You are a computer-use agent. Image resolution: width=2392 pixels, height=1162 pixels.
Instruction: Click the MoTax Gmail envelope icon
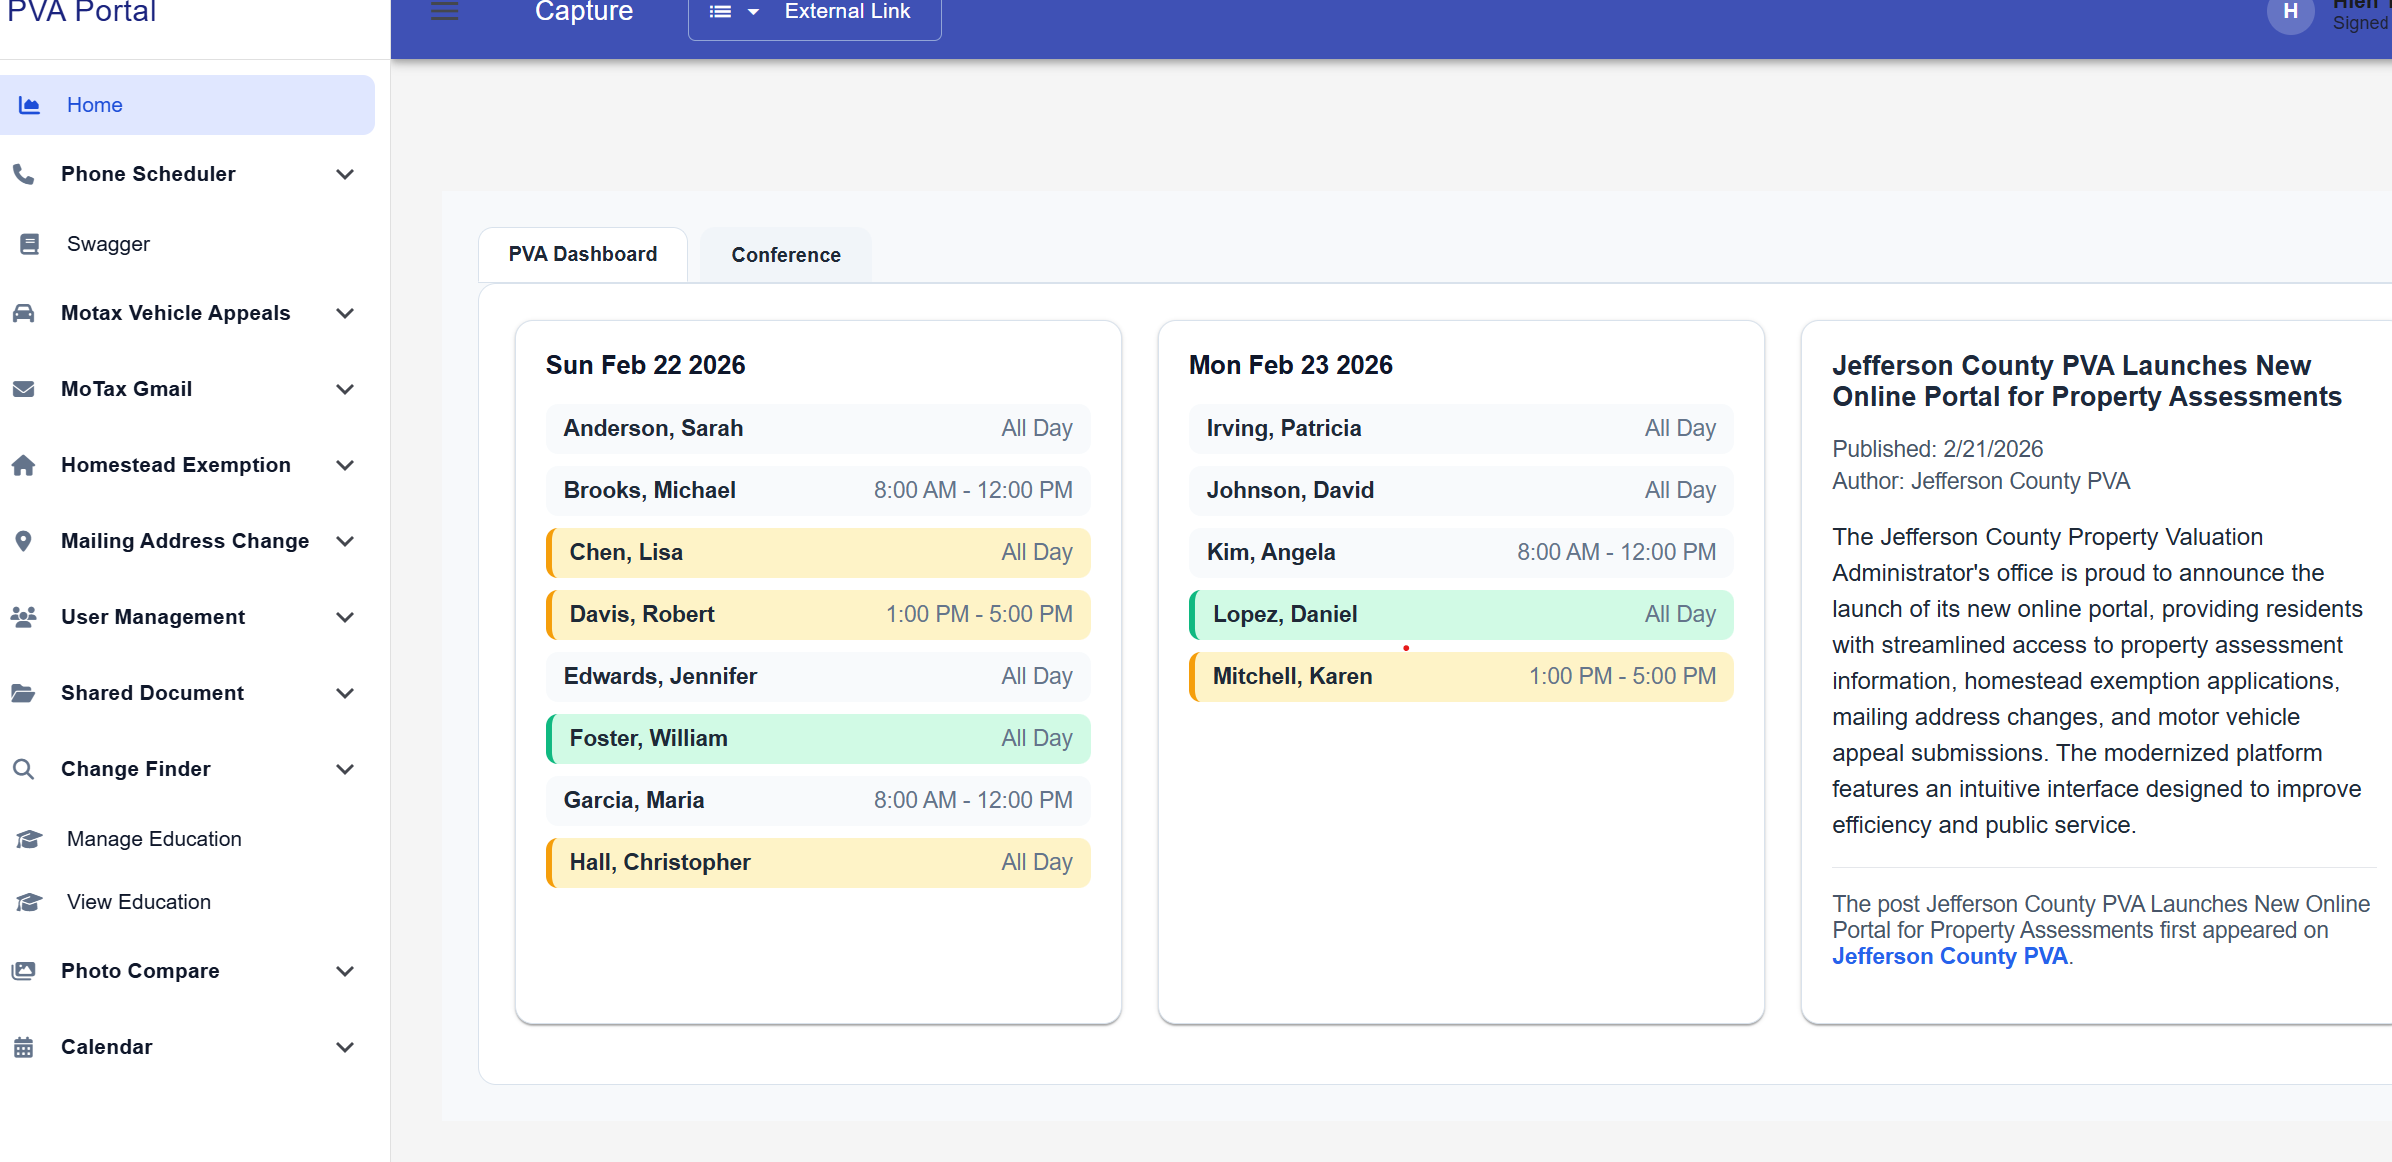23,389
